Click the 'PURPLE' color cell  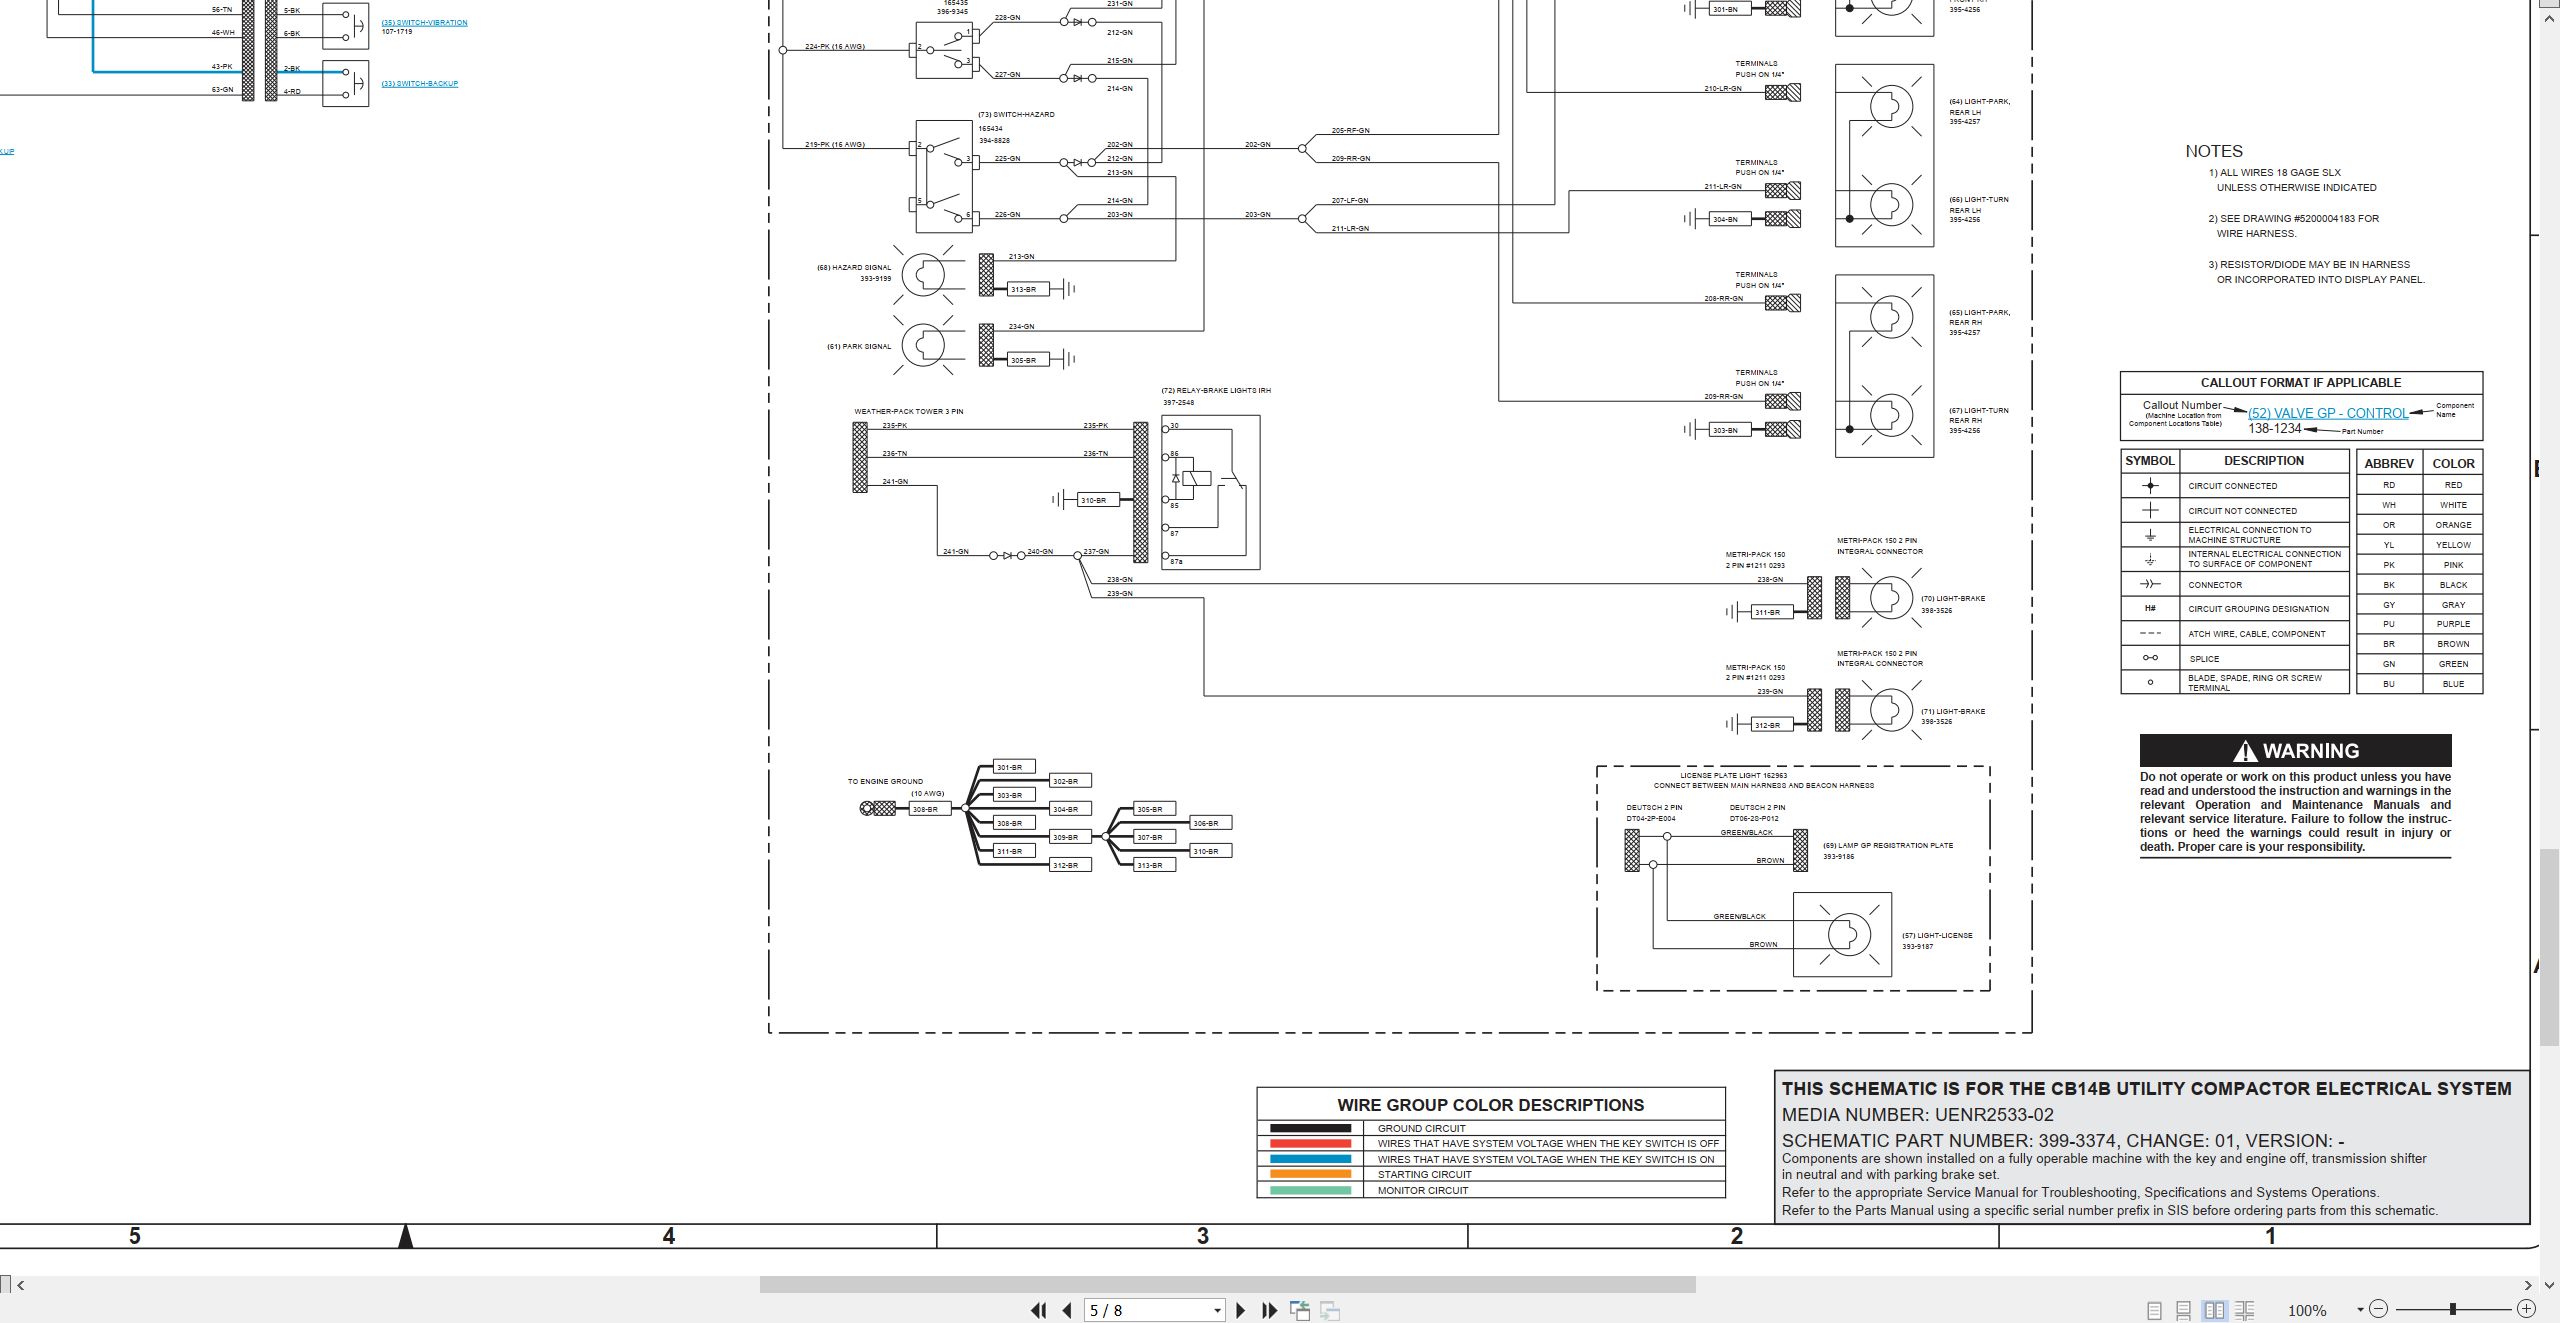point(2453,624)
